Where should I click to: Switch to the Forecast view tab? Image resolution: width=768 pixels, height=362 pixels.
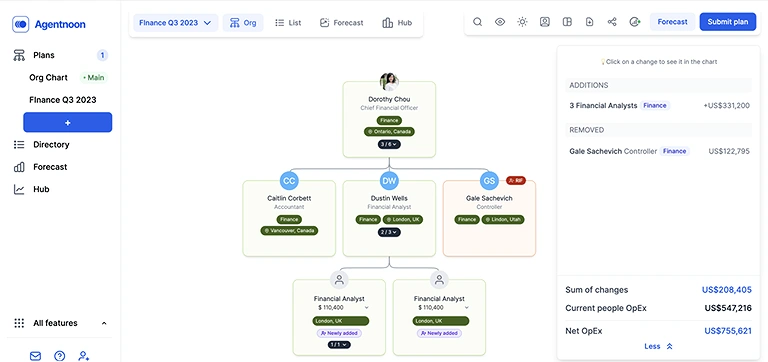coord(341,23)
